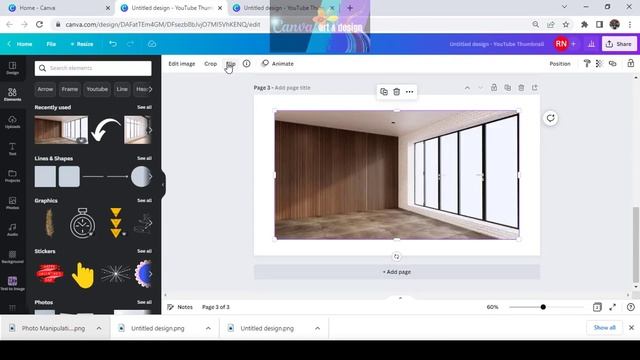Click the Redo arrow in top bar
Viewport: 640px width, 360px height.
(130, 44)
